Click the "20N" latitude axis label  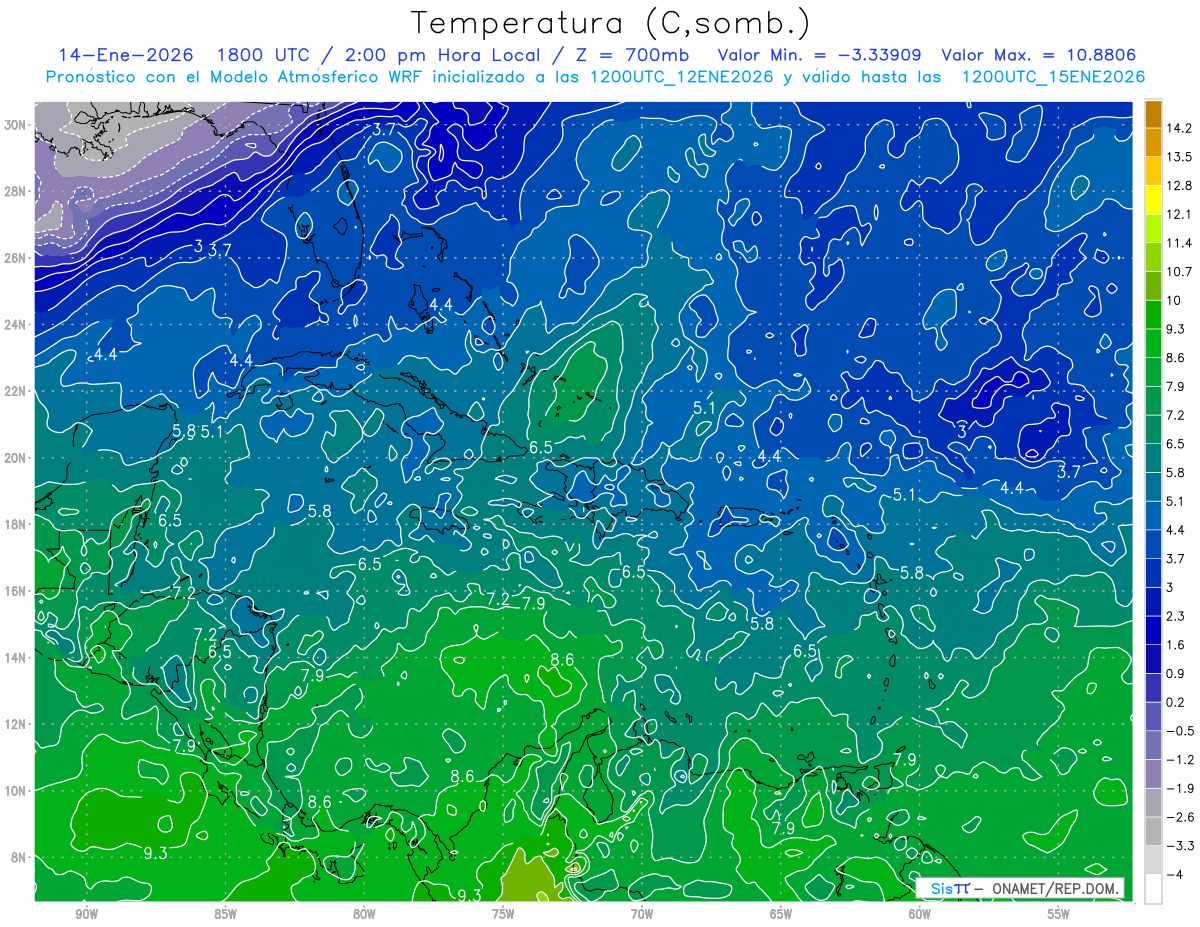pos(17,458)
